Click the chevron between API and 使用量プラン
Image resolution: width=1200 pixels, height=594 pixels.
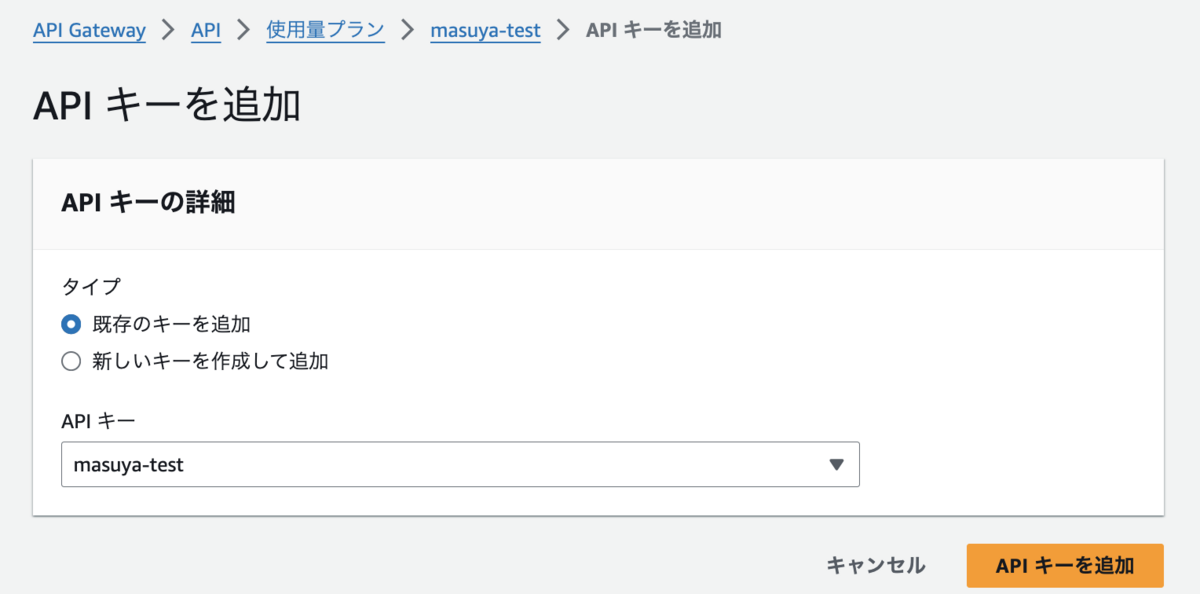(243, 30)
